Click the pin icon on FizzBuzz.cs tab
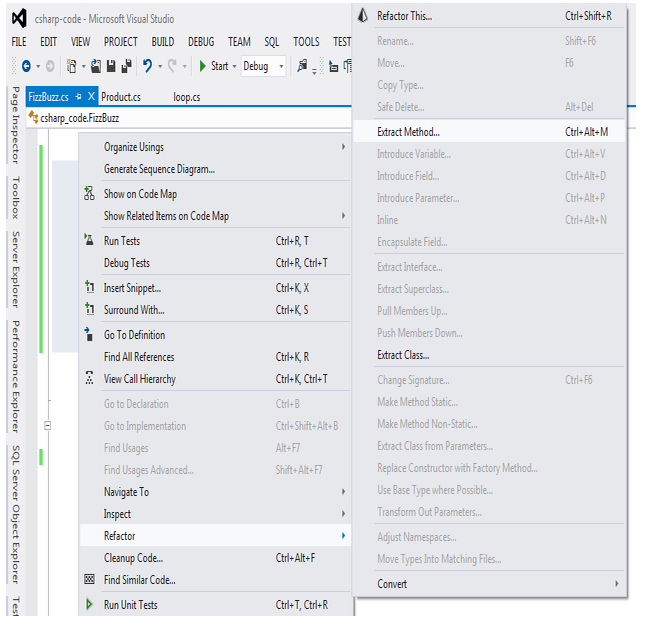 [78, 97]
